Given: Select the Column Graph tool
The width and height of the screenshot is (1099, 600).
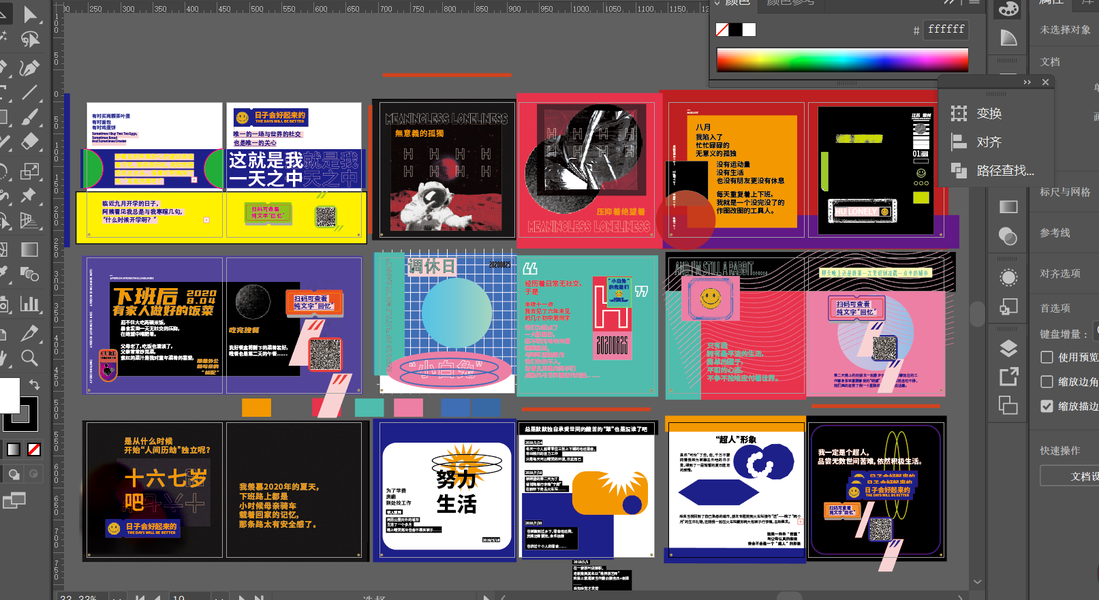Looking at the screenshot, I should click(30, 304).
